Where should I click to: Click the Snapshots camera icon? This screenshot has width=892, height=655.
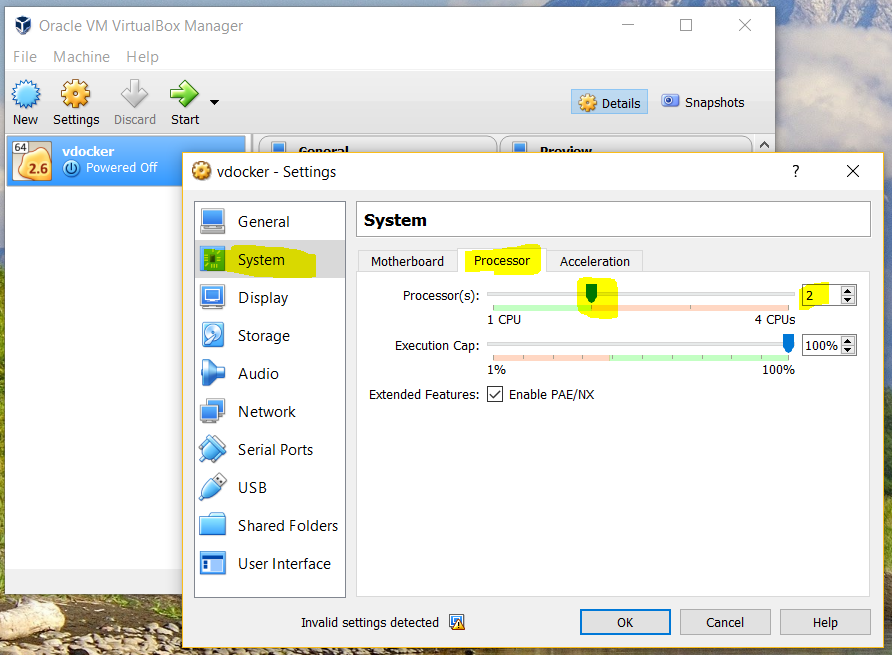[670, 101]
